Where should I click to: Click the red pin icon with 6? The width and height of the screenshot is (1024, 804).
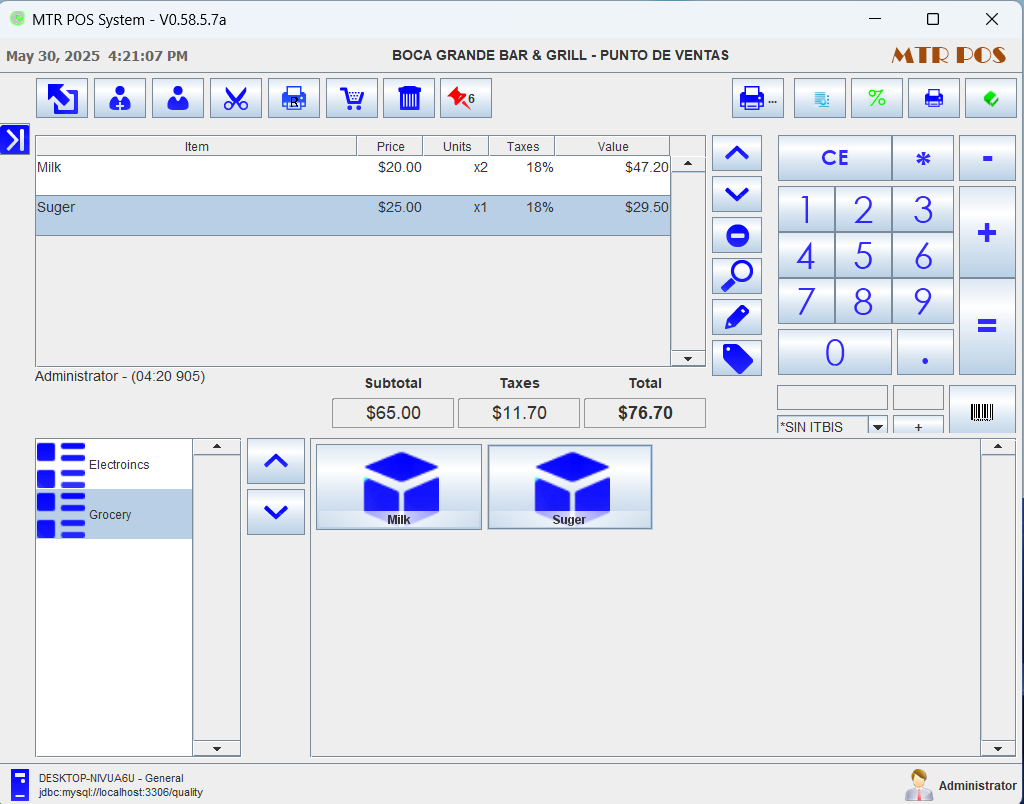point(466,98)
